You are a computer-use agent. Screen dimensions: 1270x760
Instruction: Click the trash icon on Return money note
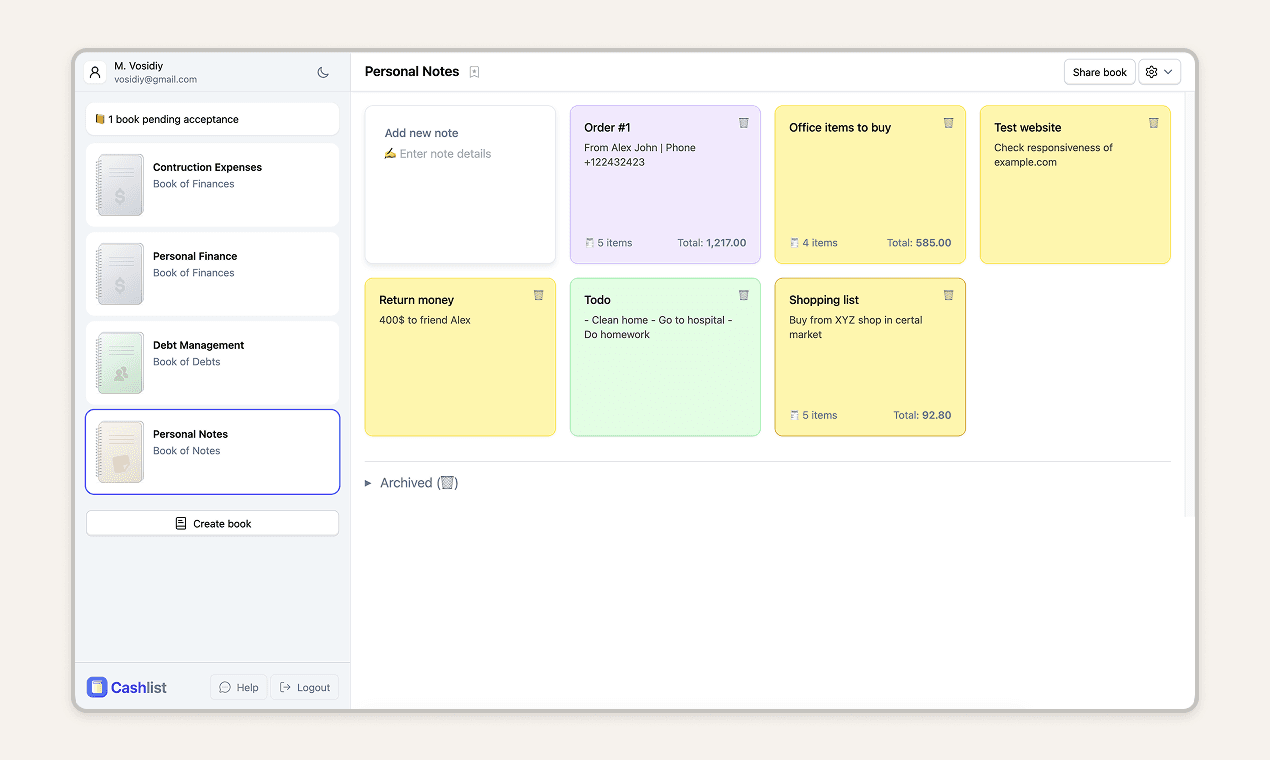(x=538, y=294)
